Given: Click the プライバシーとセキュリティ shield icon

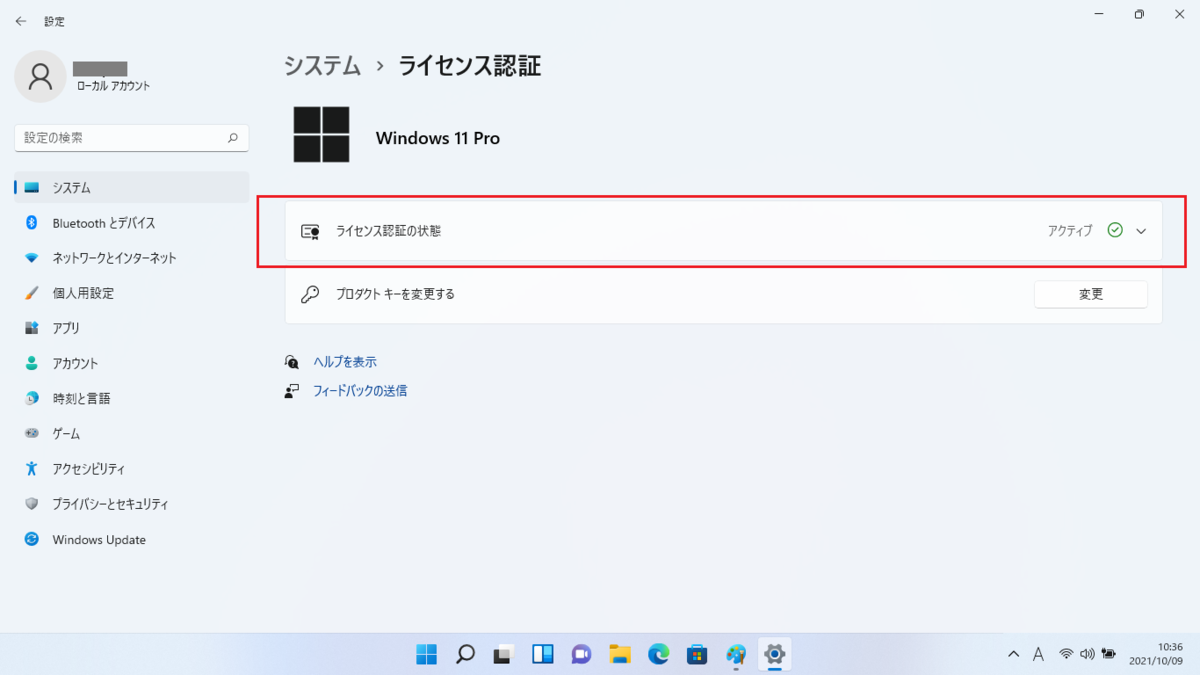Looking at the screenshot, I should click(x=32, y=504).
